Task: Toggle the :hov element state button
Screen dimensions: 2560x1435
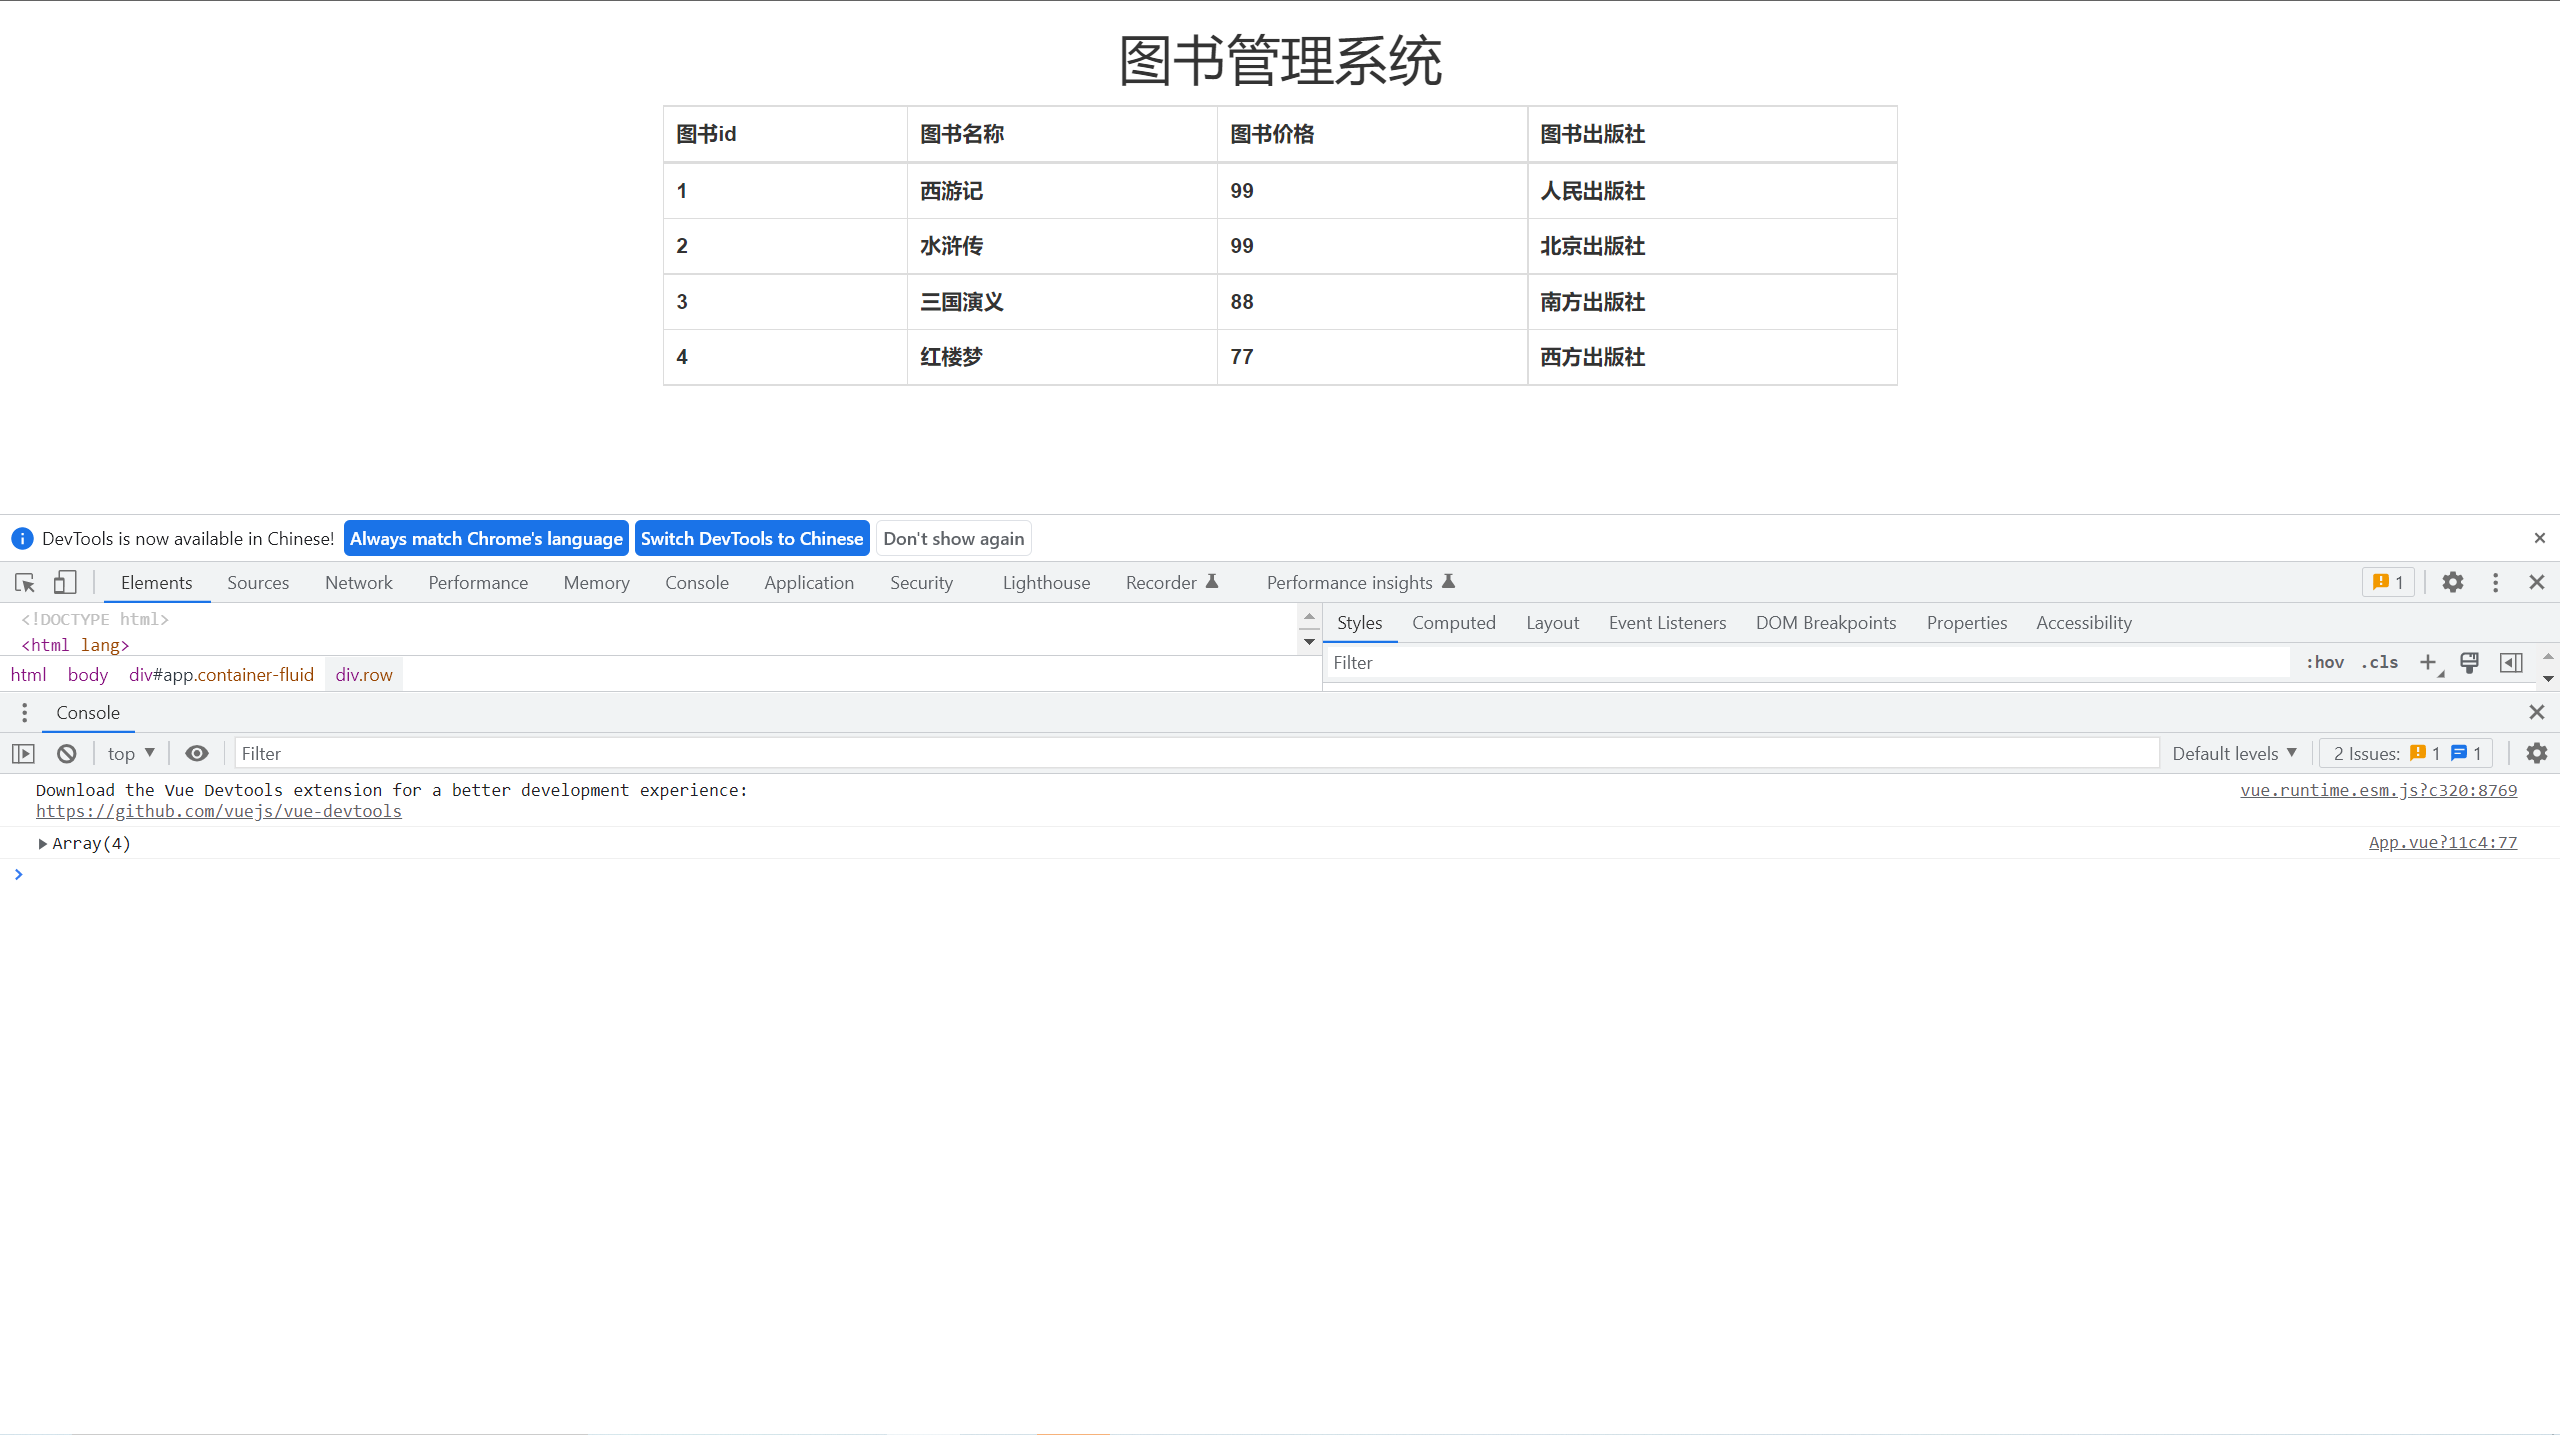Action: (x=2325, y=662)
